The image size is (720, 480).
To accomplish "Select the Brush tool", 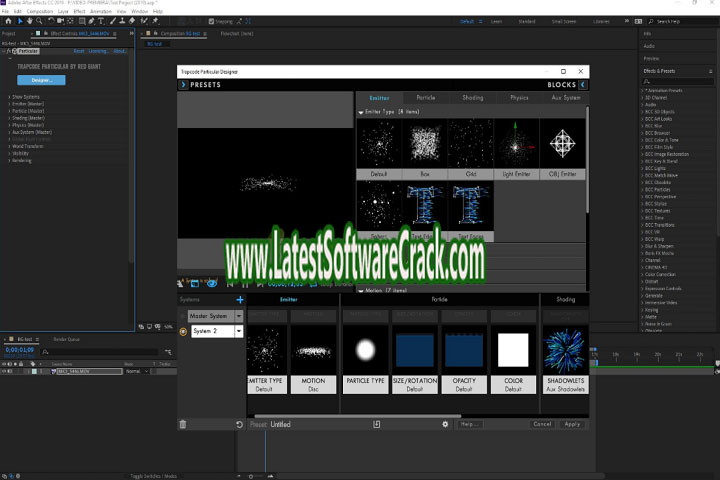I will pos(113,21).
